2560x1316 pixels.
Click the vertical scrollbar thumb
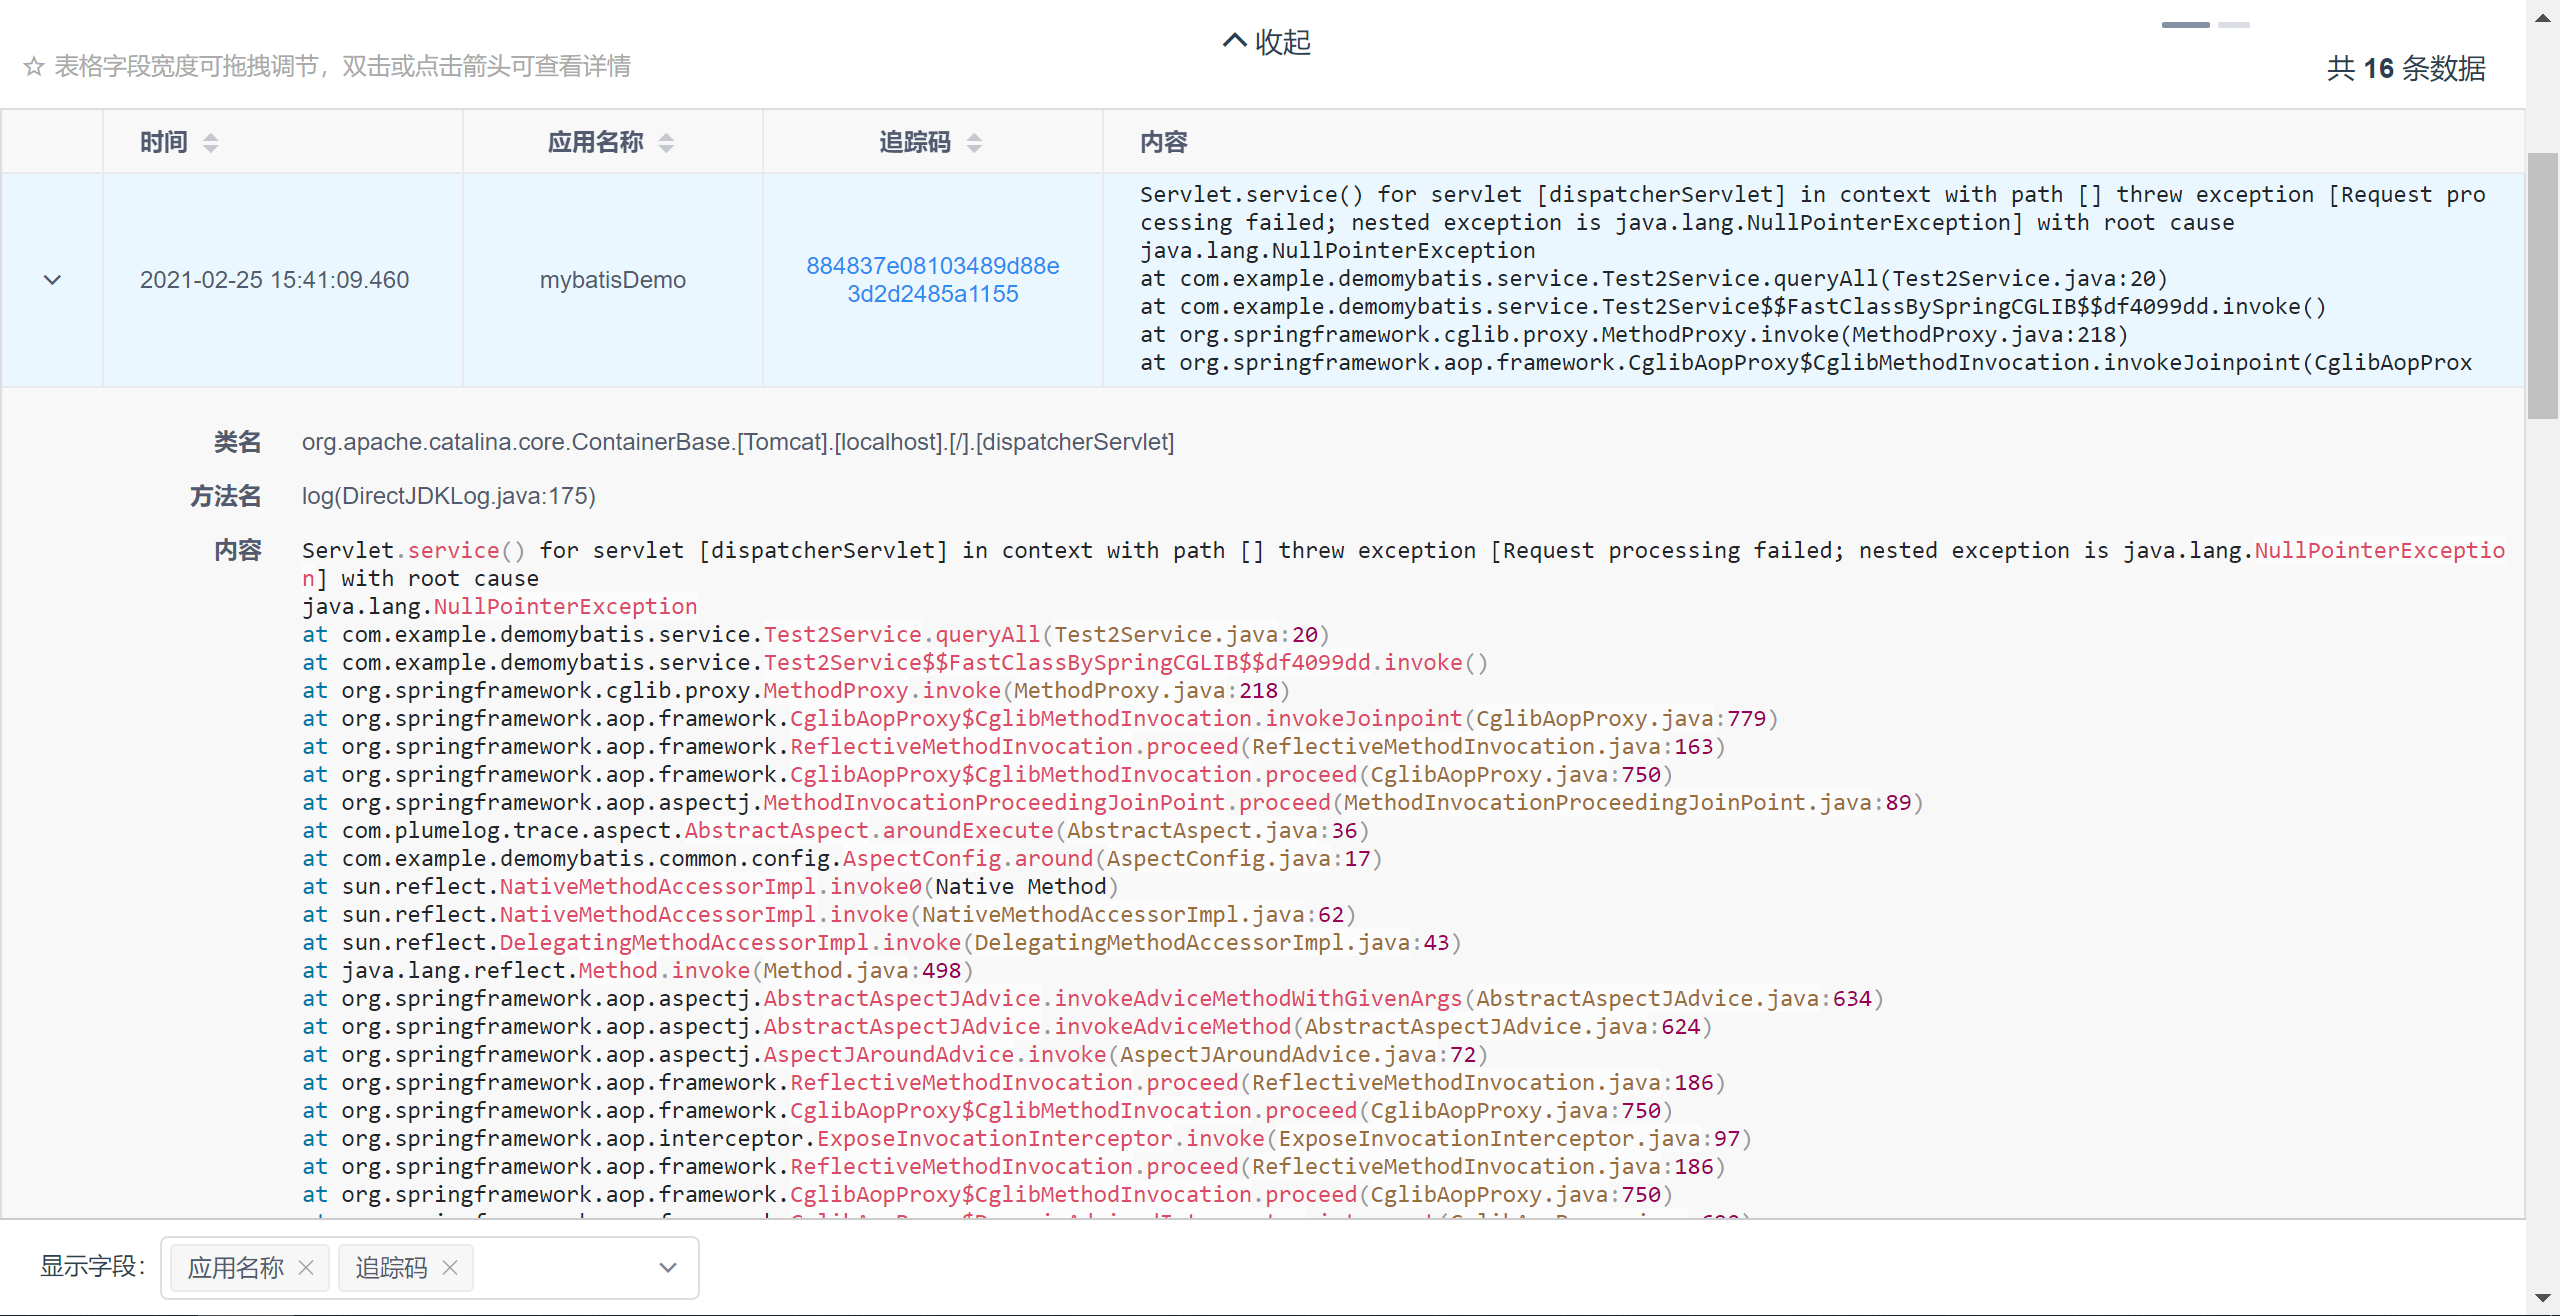coord(2543,286)
